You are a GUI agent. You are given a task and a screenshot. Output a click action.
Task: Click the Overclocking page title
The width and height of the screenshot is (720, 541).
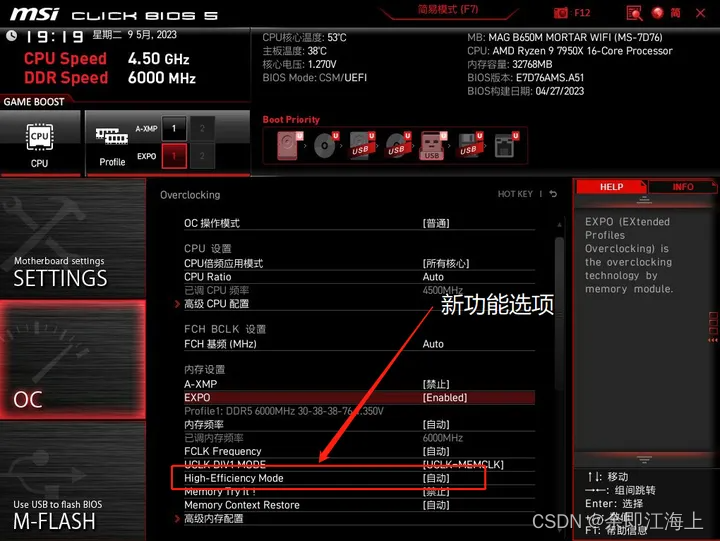pos(190,195)
